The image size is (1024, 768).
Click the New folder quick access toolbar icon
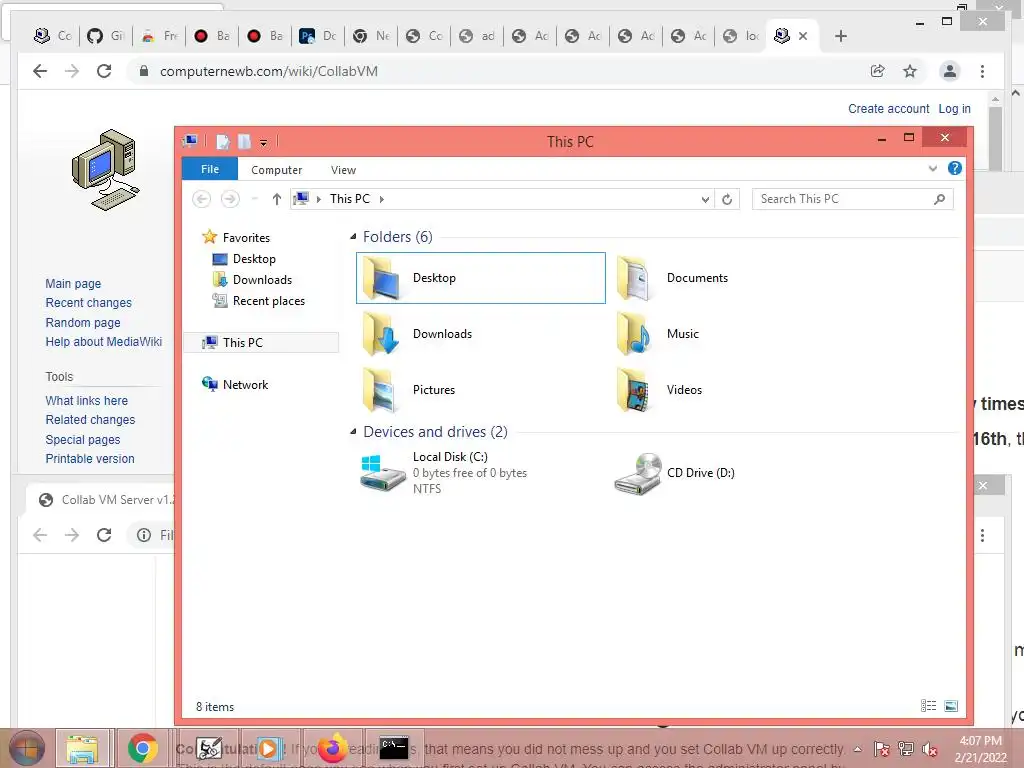(x=244, y=142)
